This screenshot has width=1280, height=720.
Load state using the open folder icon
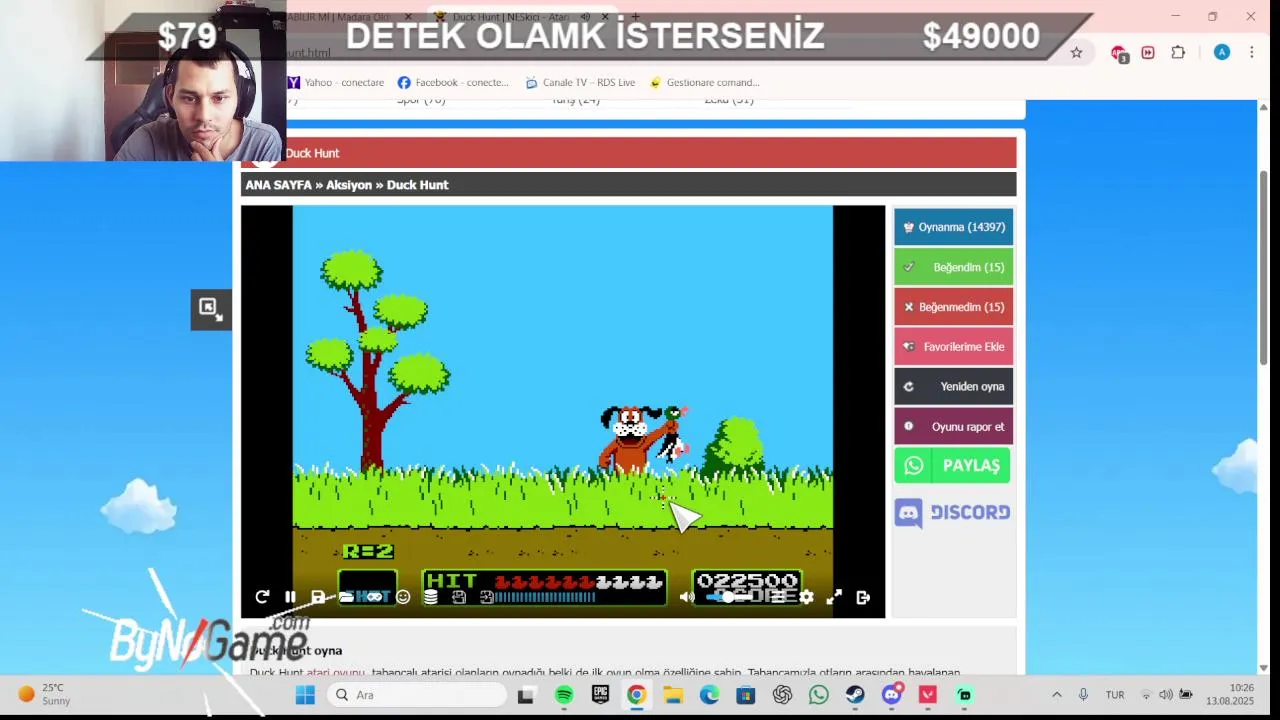pyautogui.click(x=346, y=597)
